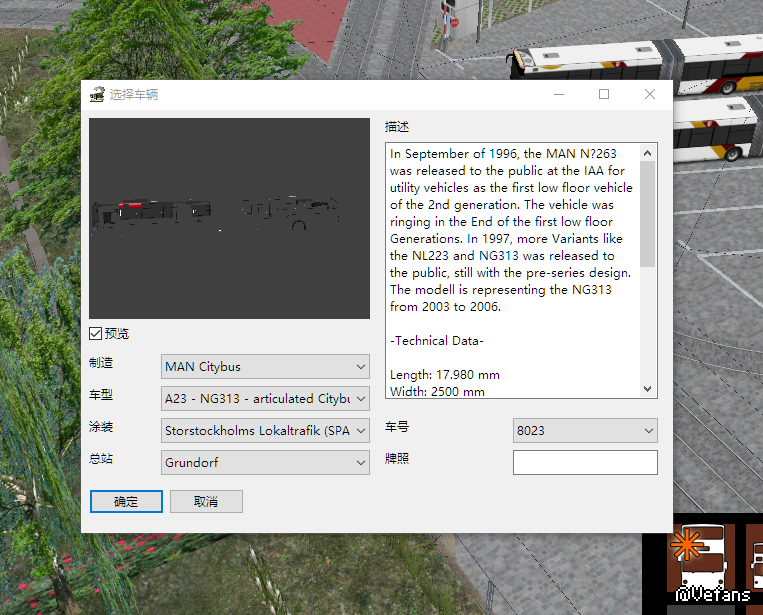Click the description scrollbar down arrow
763x615 pixels.
pyautogui.click(x=647, y=389)
